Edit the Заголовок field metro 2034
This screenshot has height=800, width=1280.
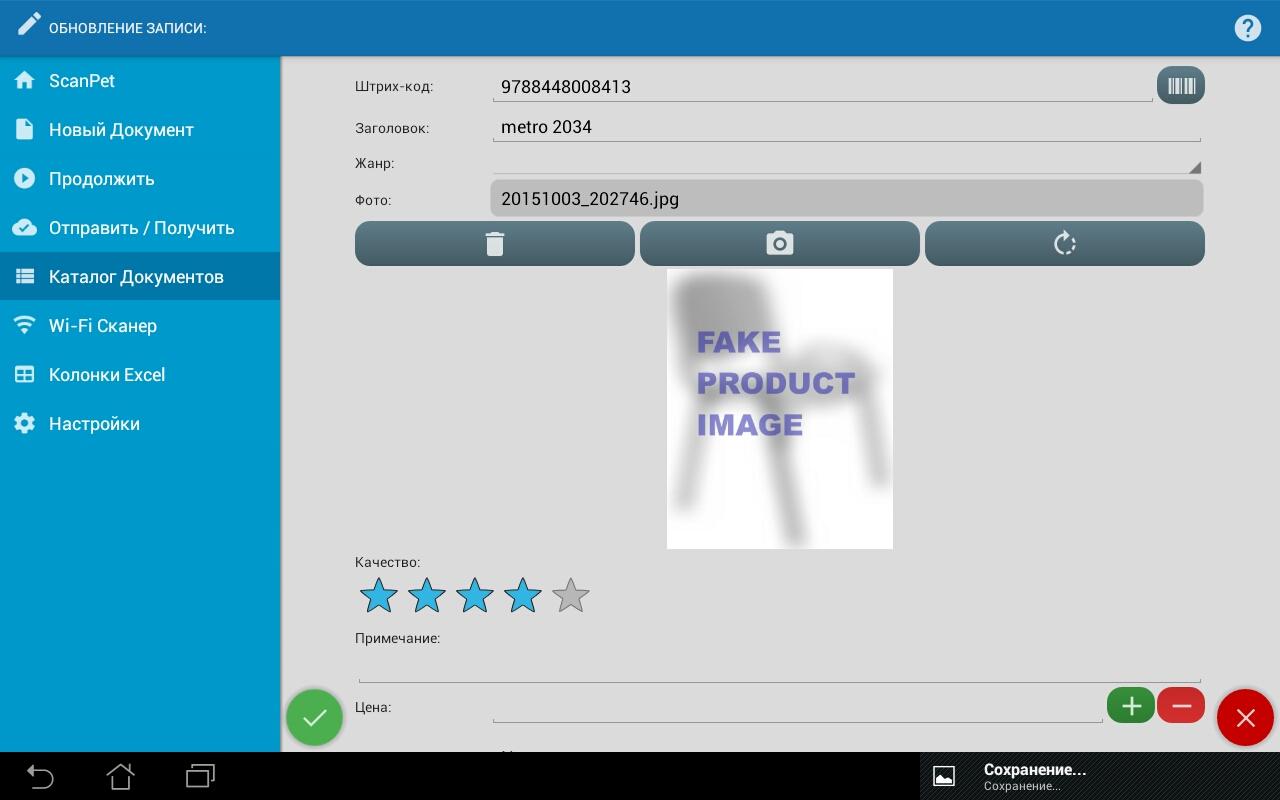tap(846, 127)
